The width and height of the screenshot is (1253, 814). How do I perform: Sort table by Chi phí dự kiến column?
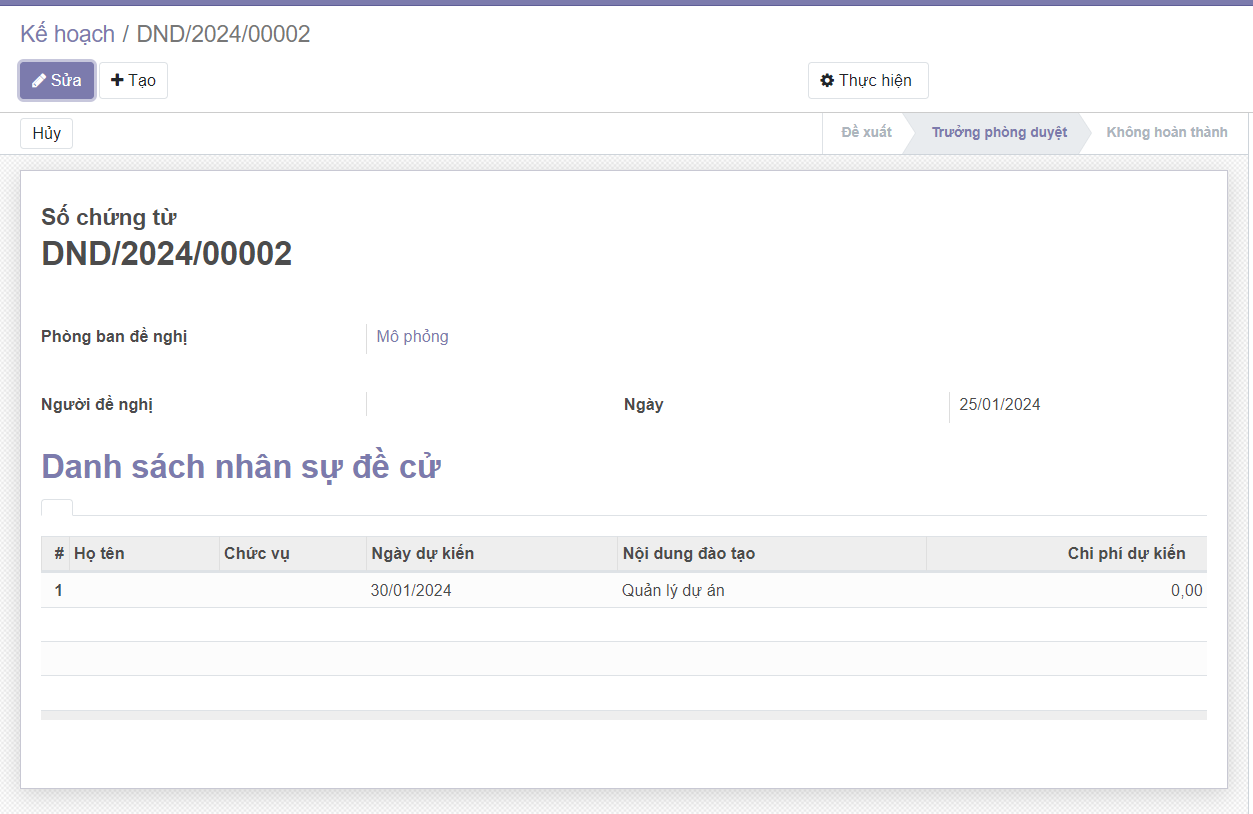tap(1126, 554)
